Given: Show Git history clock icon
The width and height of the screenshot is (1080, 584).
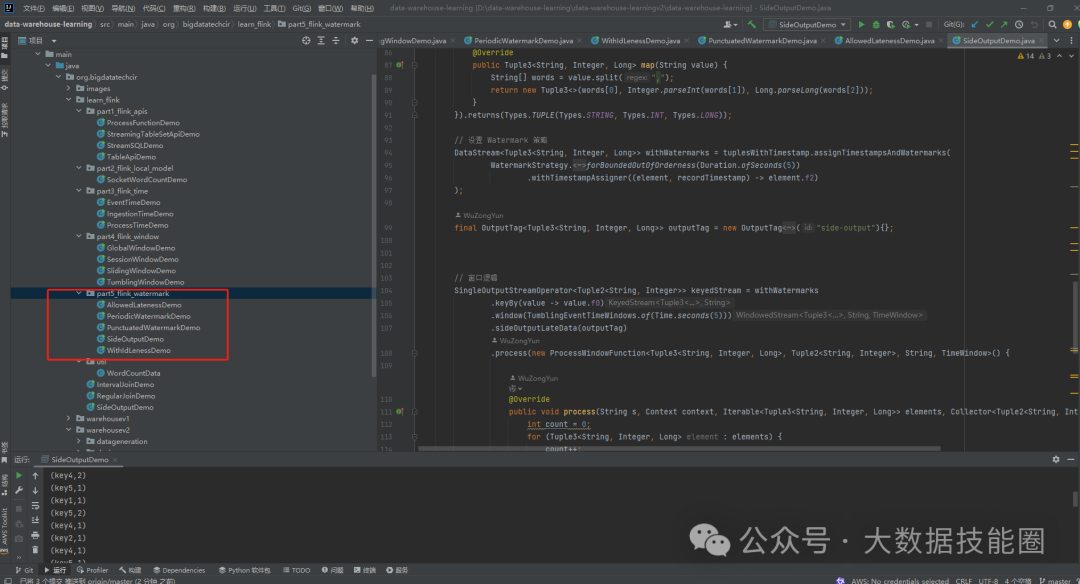Looking at the screenshot, I should tap(1019, 24).
